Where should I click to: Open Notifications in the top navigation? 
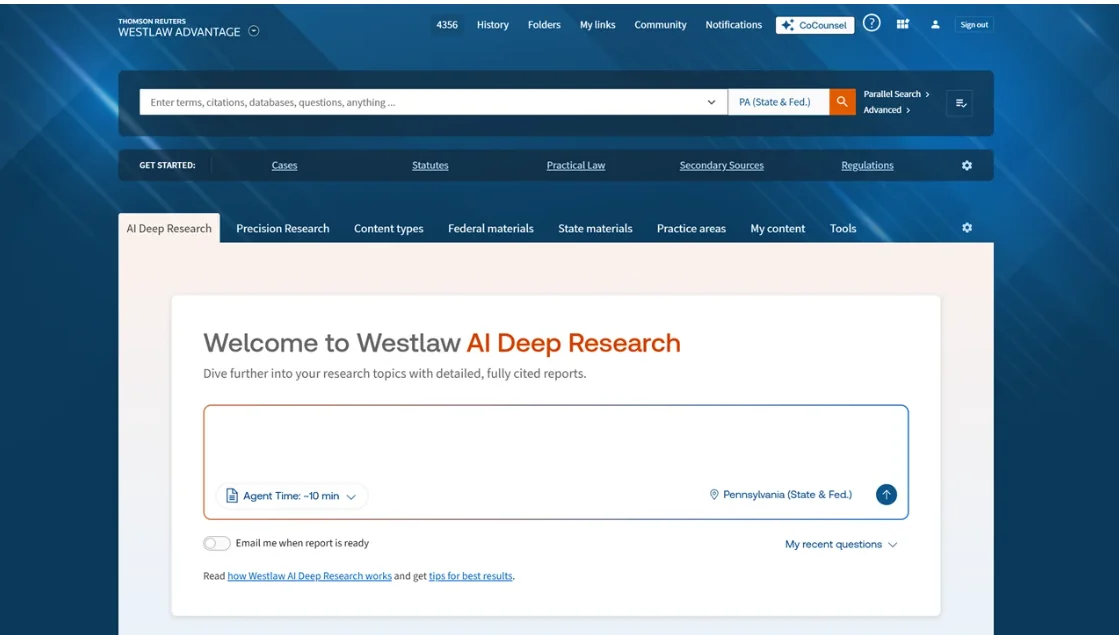coord(734,25)
